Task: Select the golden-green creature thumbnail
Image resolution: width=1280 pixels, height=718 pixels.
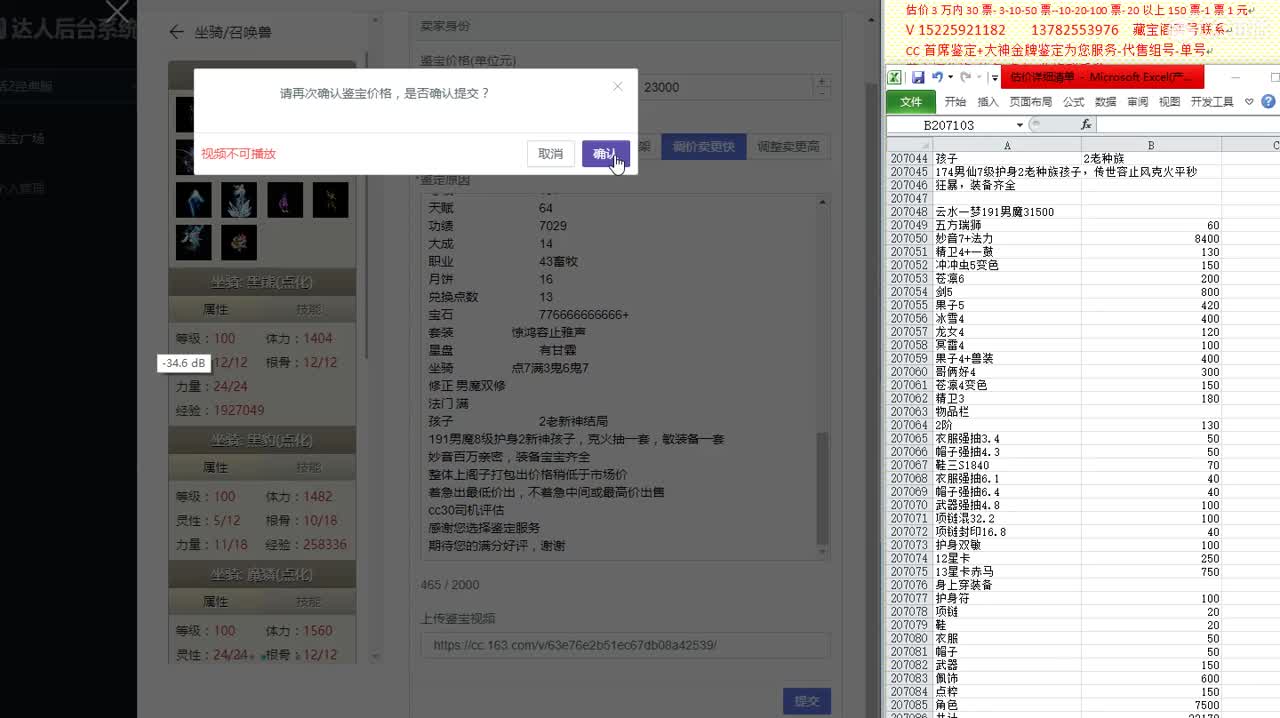Action: (x=331, y=200)
